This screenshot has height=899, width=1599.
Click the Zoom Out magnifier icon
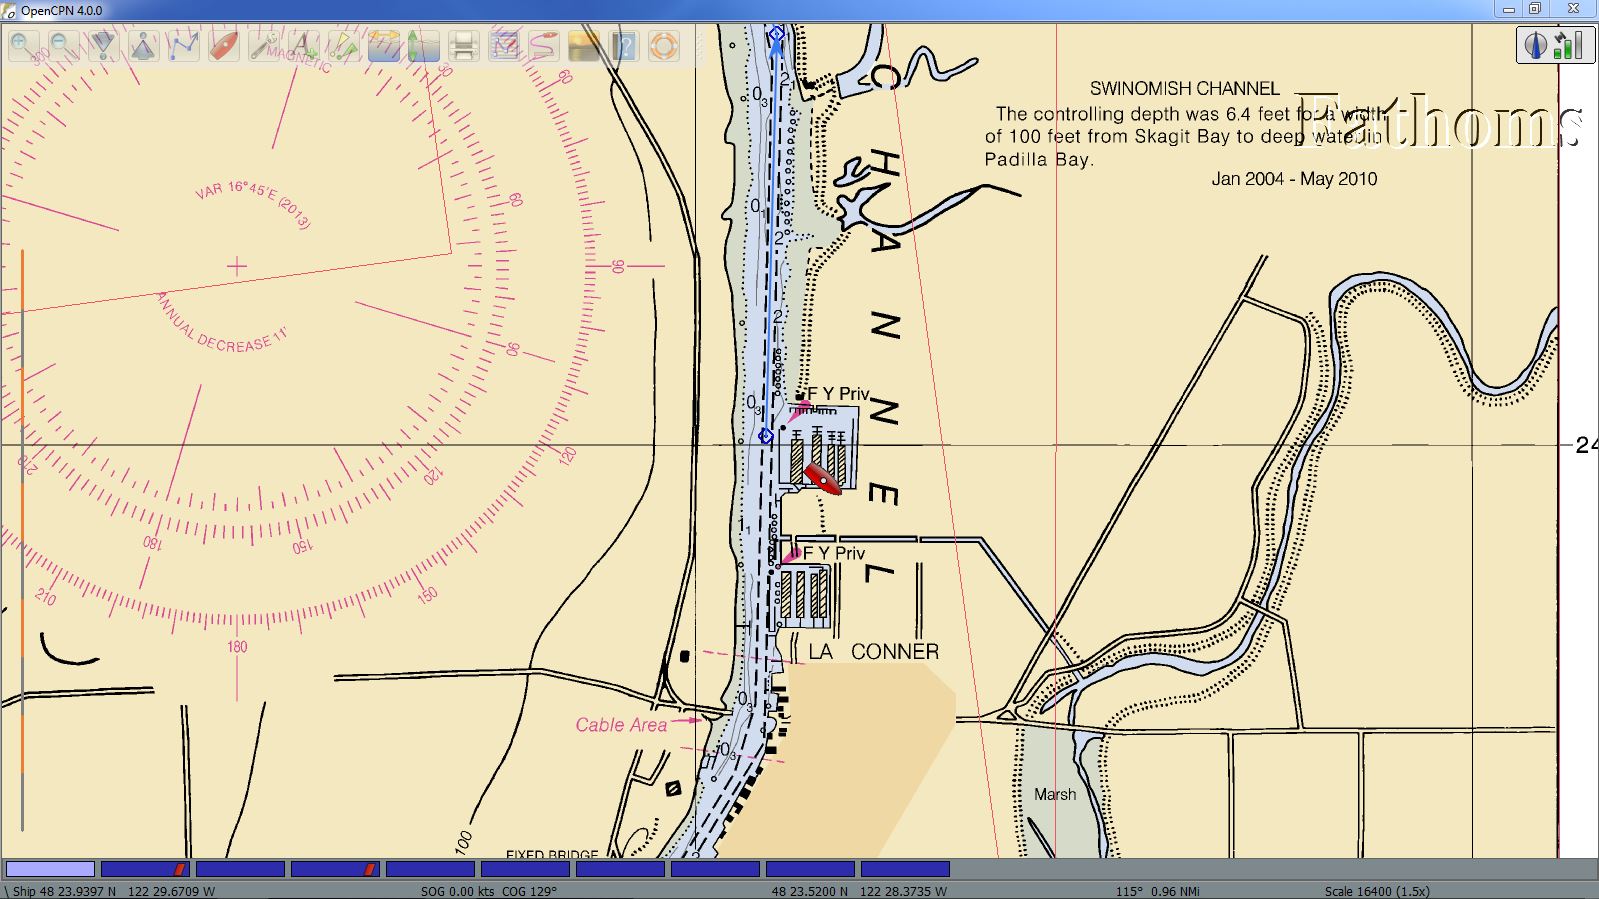[63, 46]
